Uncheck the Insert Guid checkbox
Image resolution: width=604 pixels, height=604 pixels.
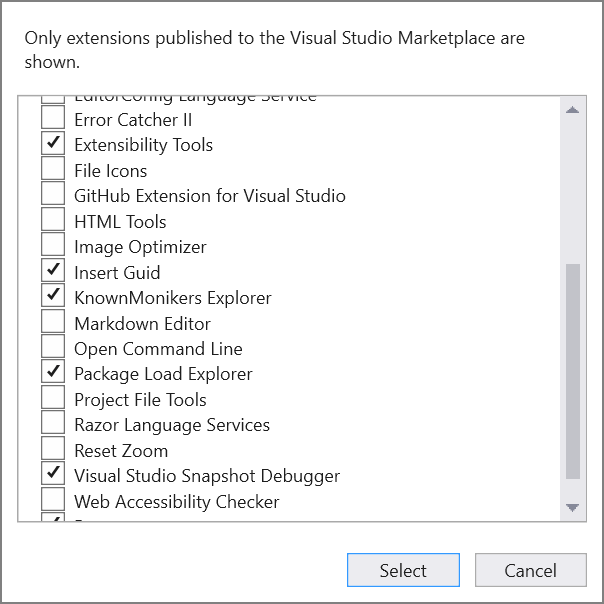pos(53,270)
